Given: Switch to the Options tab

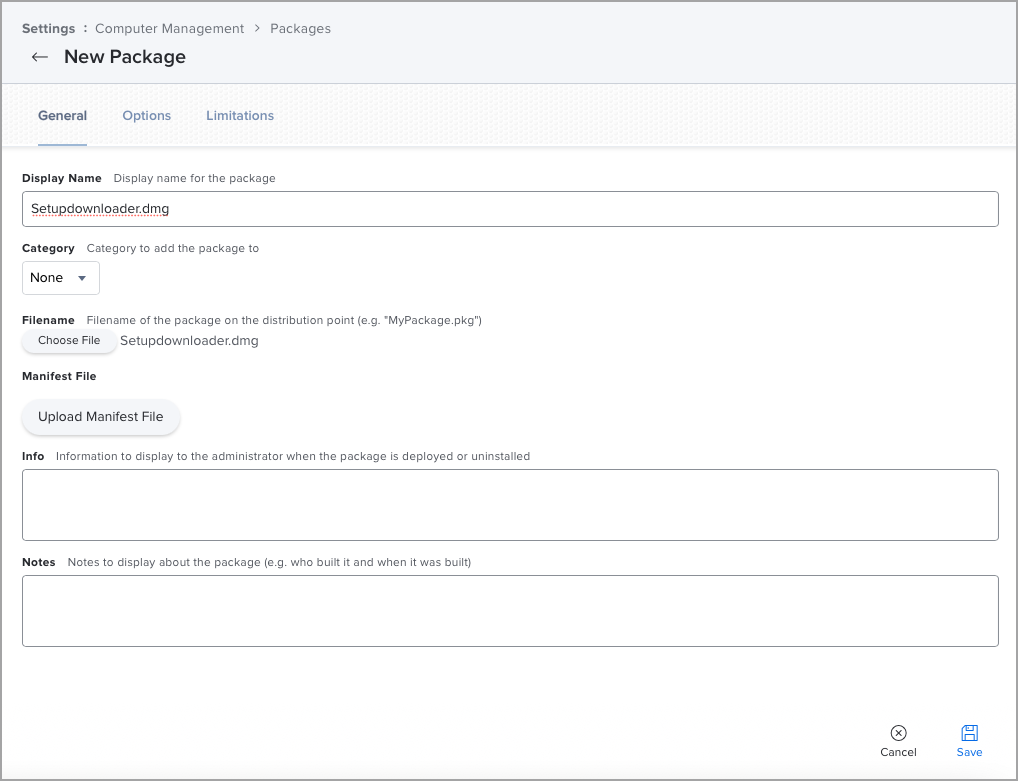Looking at the screenshot, I should coord(146,115).
